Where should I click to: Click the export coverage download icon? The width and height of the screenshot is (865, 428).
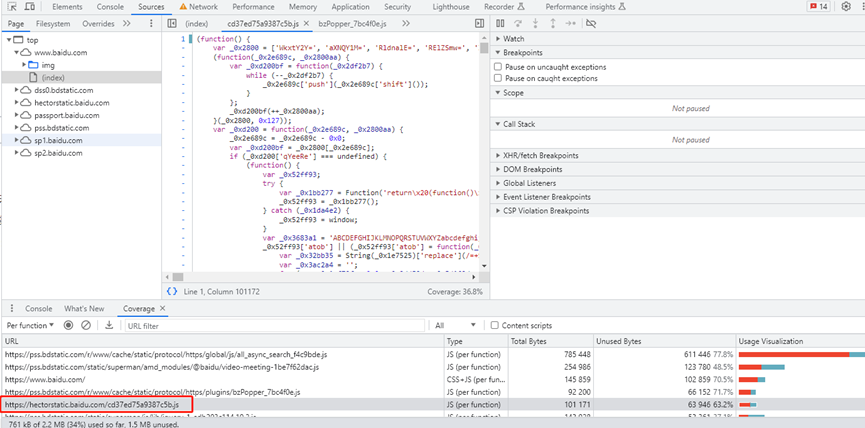[107, 325]
